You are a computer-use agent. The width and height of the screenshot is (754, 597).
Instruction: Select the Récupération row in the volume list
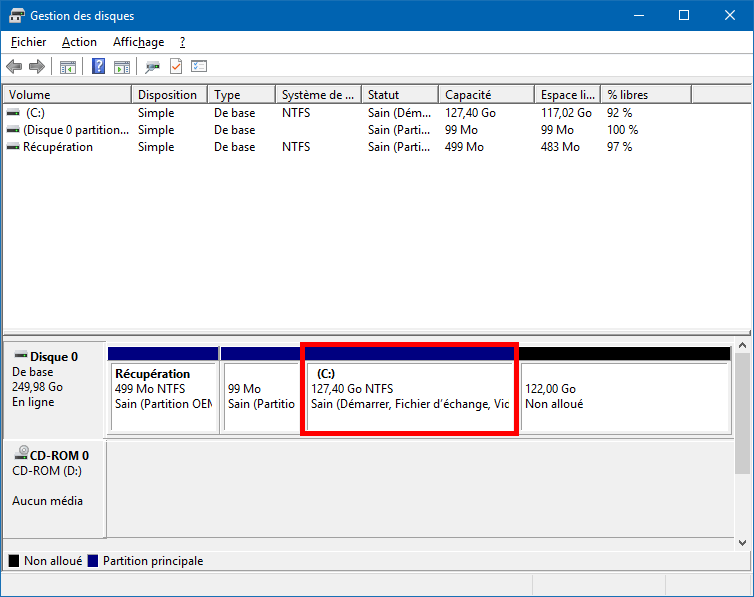(377, 147)
